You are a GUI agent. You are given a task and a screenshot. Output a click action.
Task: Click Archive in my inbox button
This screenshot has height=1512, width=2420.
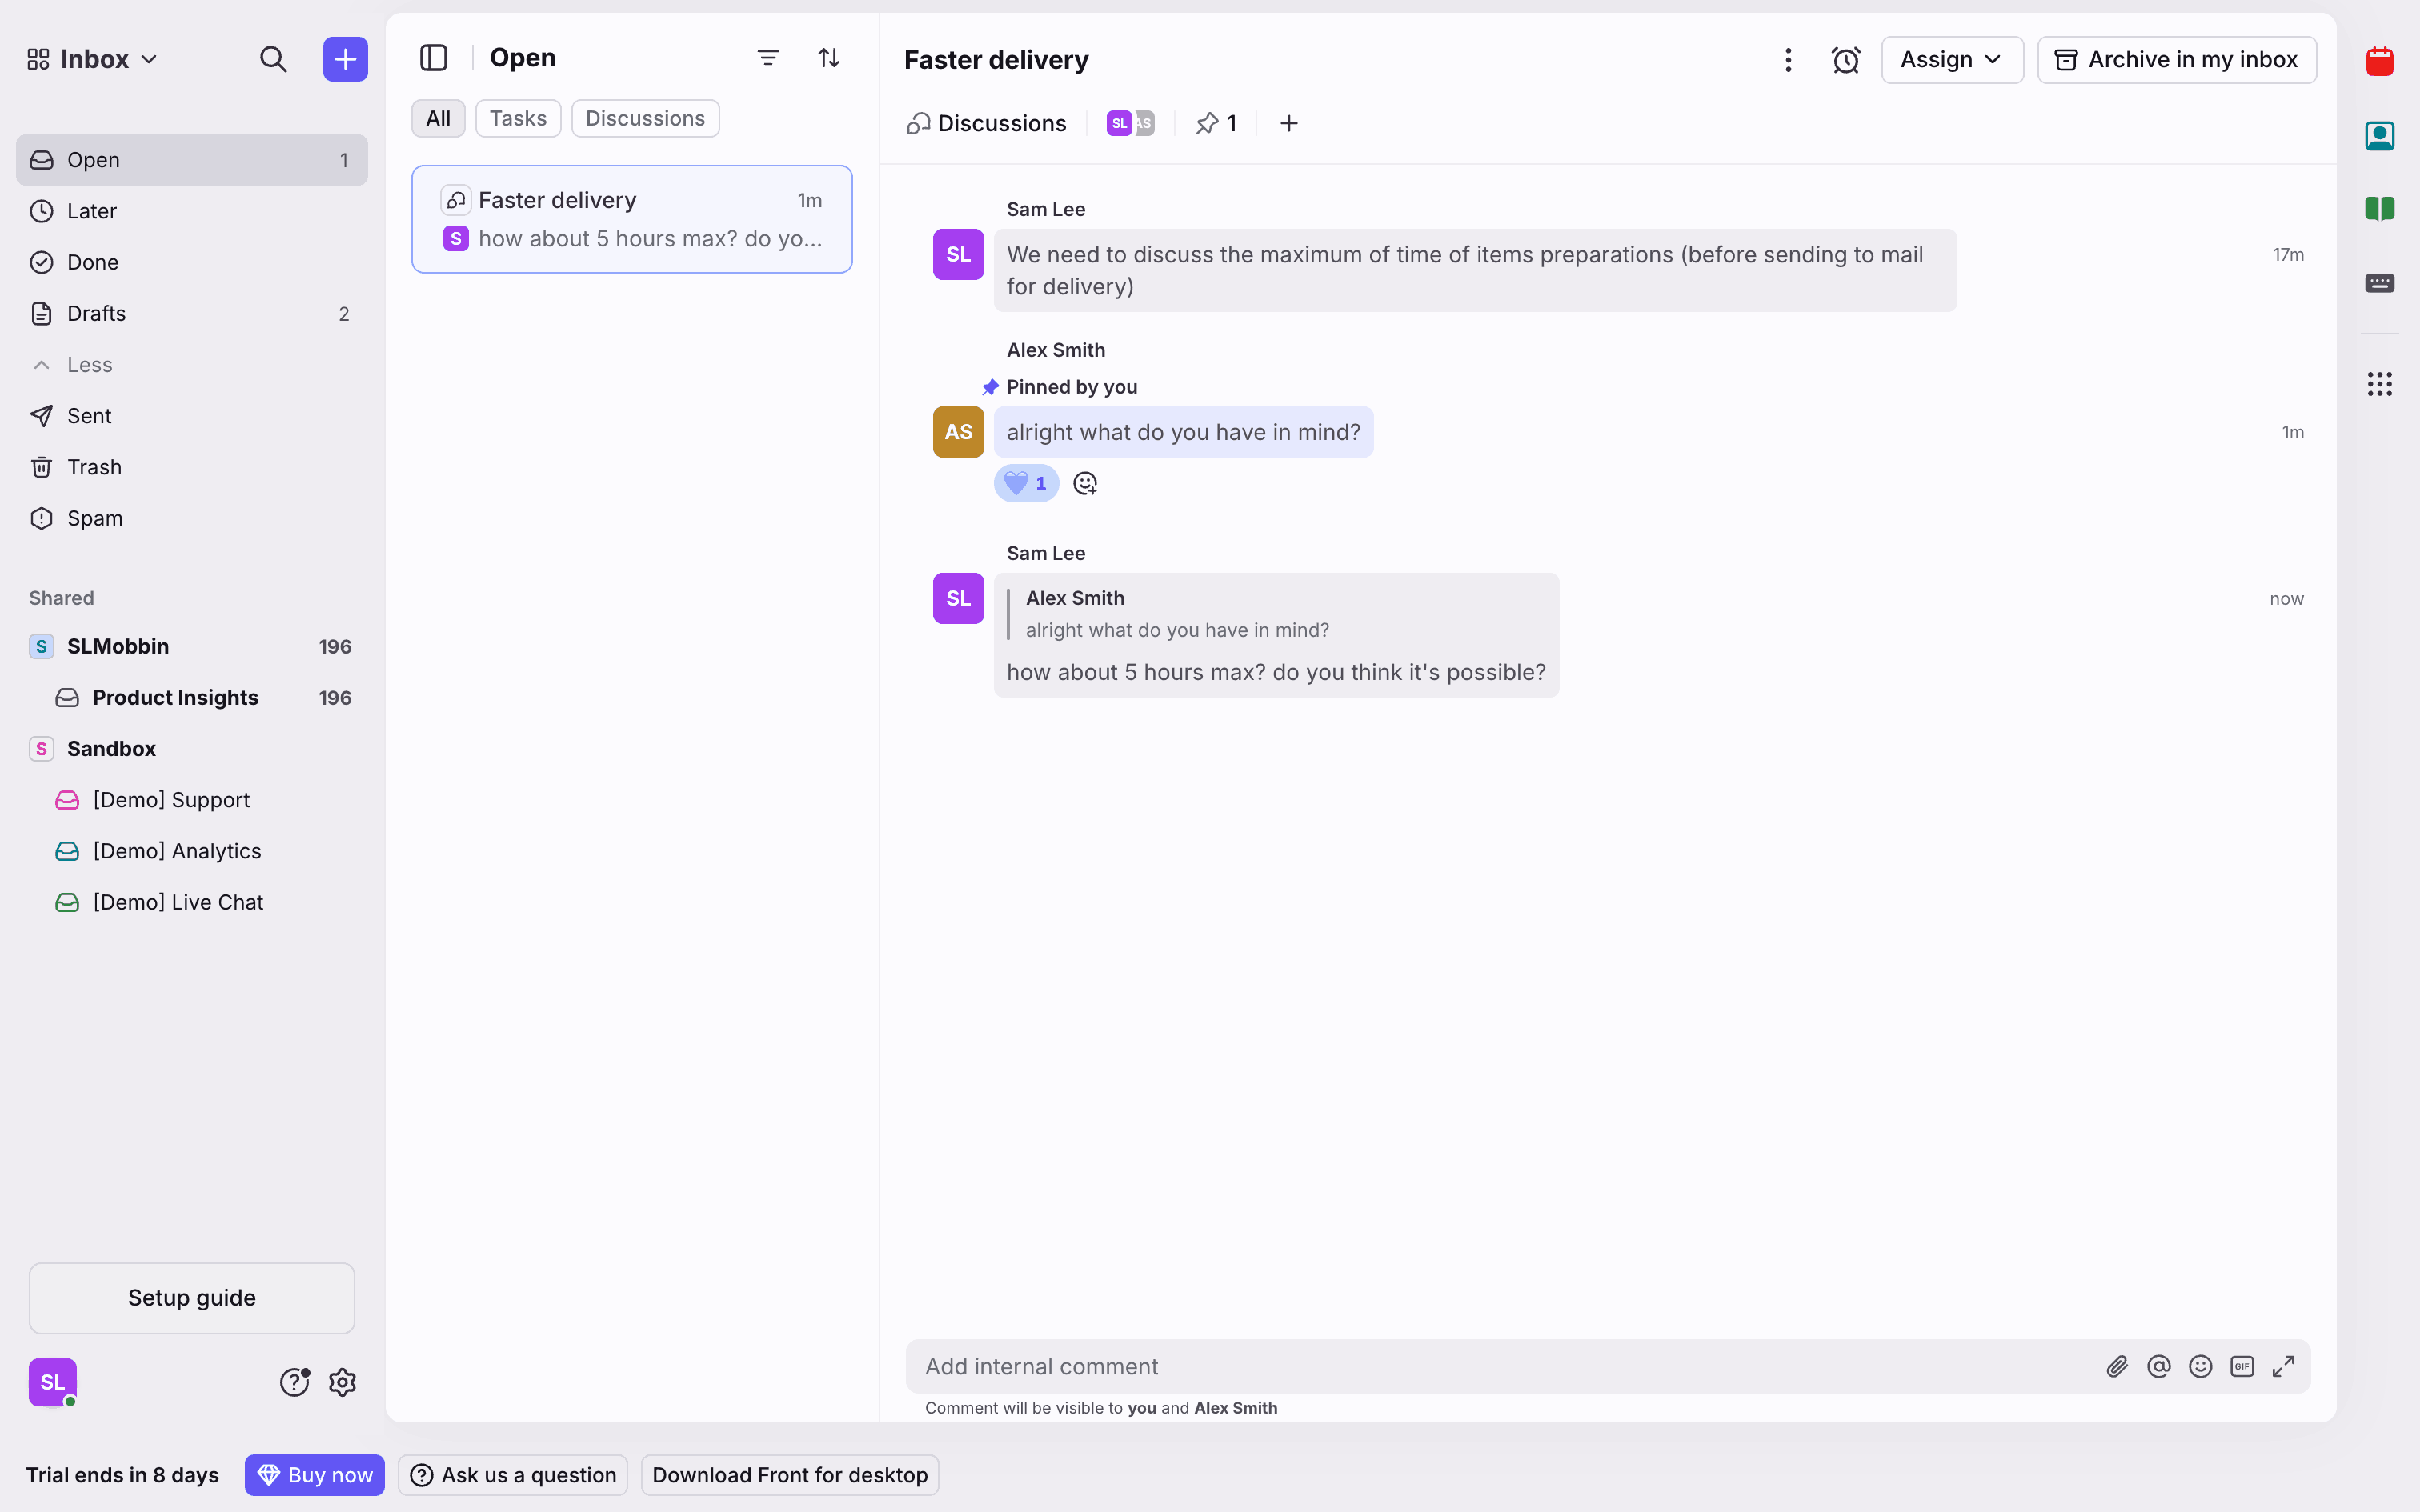click(2176, 60)
